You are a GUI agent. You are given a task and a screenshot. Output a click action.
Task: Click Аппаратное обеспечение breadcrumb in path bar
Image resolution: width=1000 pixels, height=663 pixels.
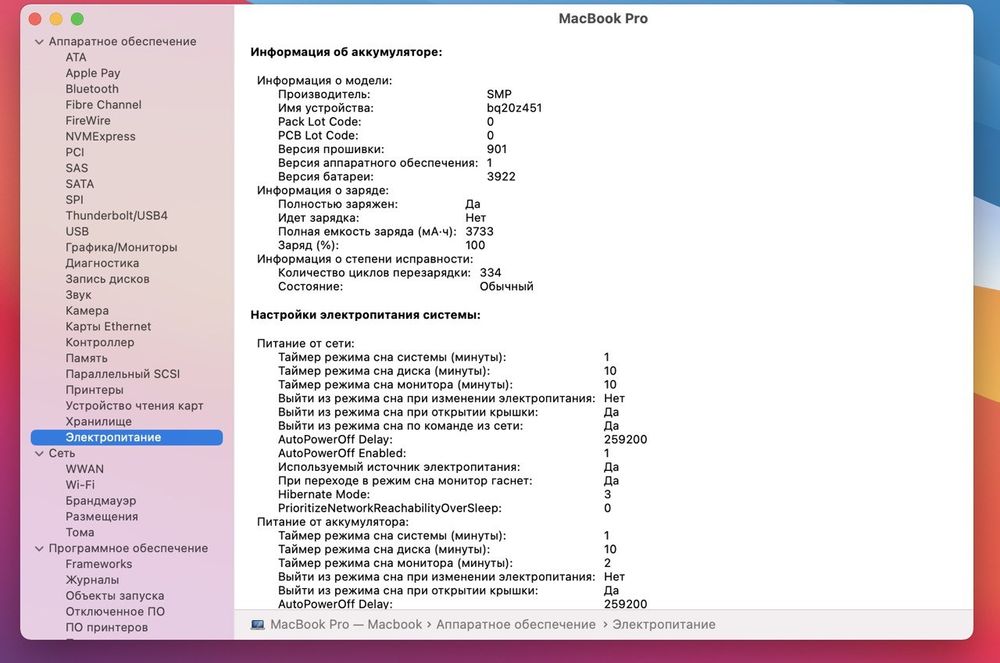pos(515,625)
